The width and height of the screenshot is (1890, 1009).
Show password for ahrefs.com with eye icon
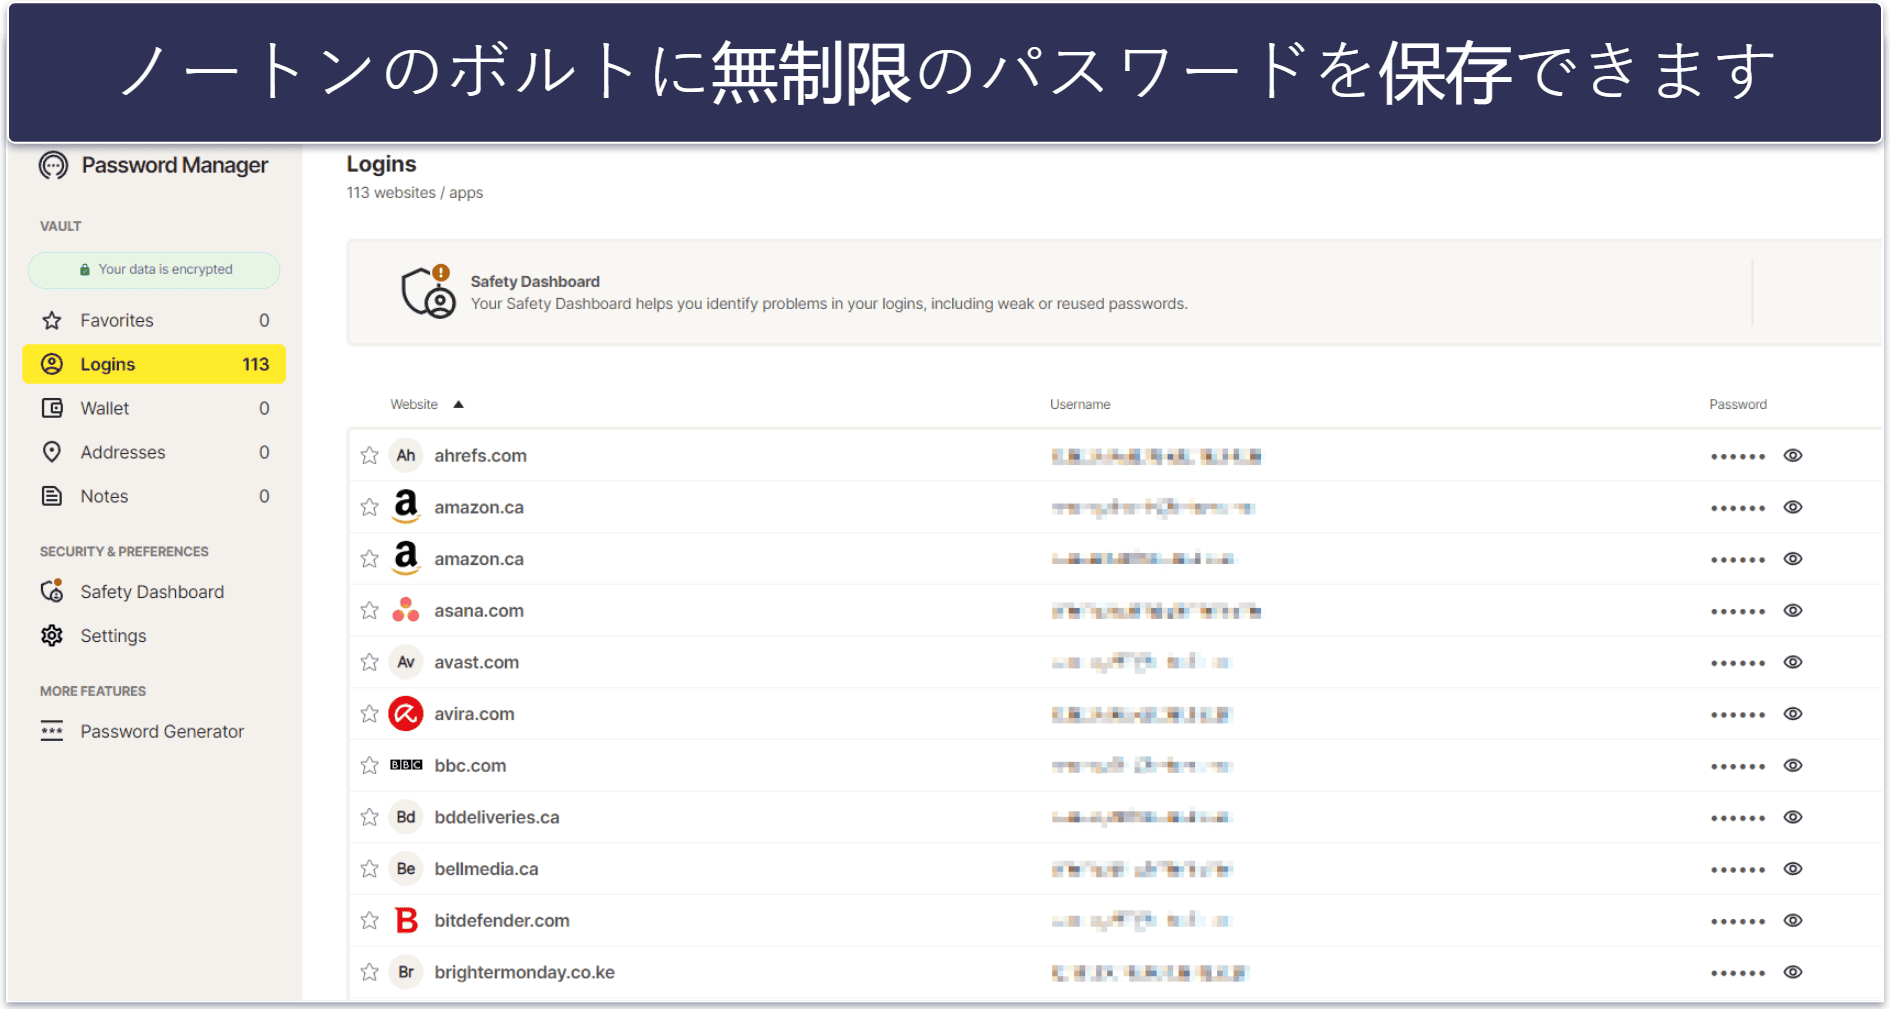1793,455
